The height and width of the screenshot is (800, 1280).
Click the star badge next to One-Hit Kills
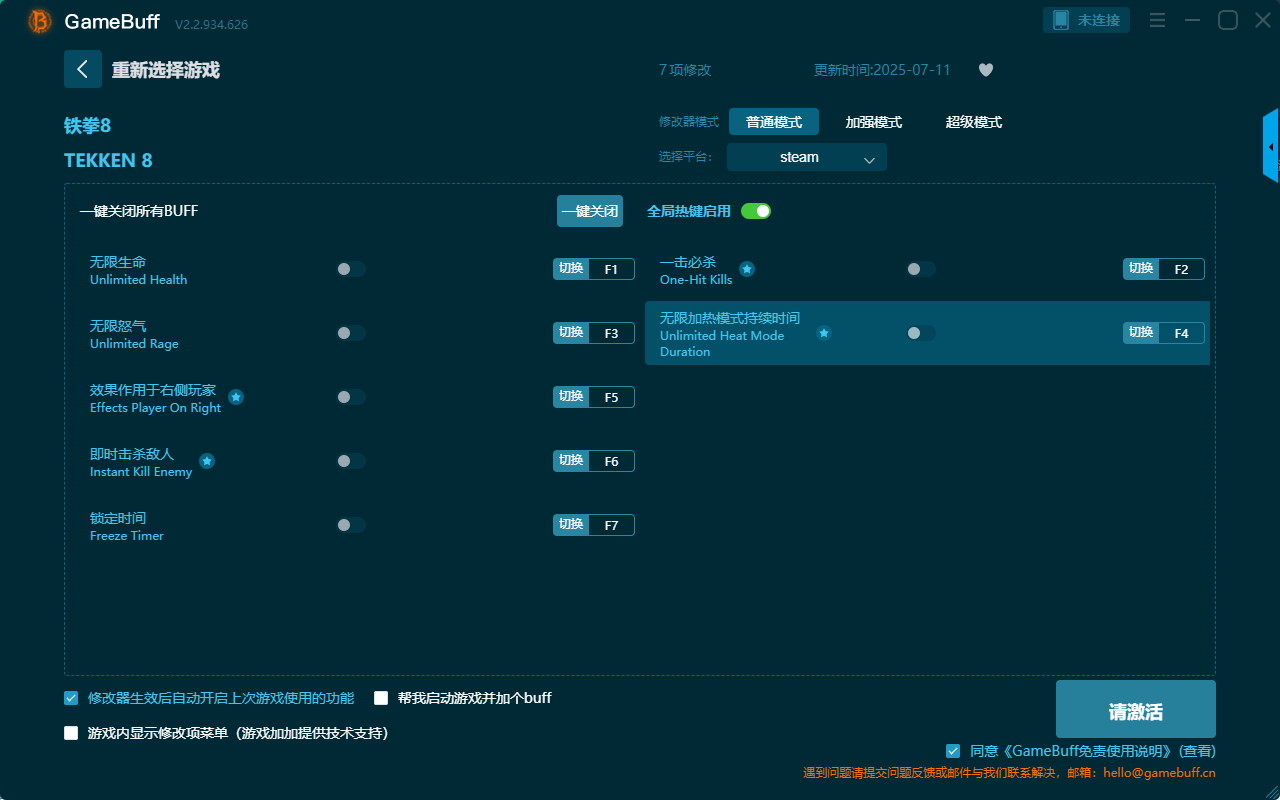[747, 268]
